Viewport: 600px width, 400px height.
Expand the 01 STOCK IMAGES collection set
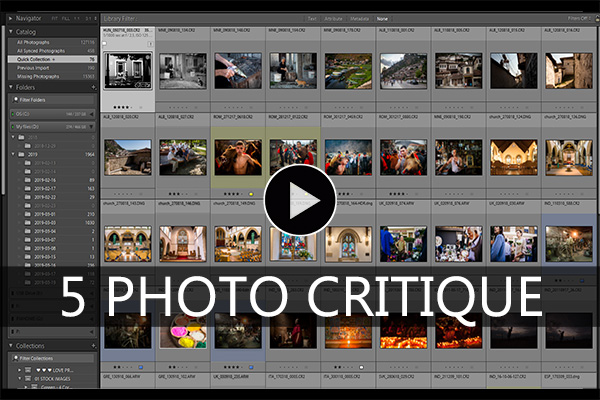coord(22,381)
